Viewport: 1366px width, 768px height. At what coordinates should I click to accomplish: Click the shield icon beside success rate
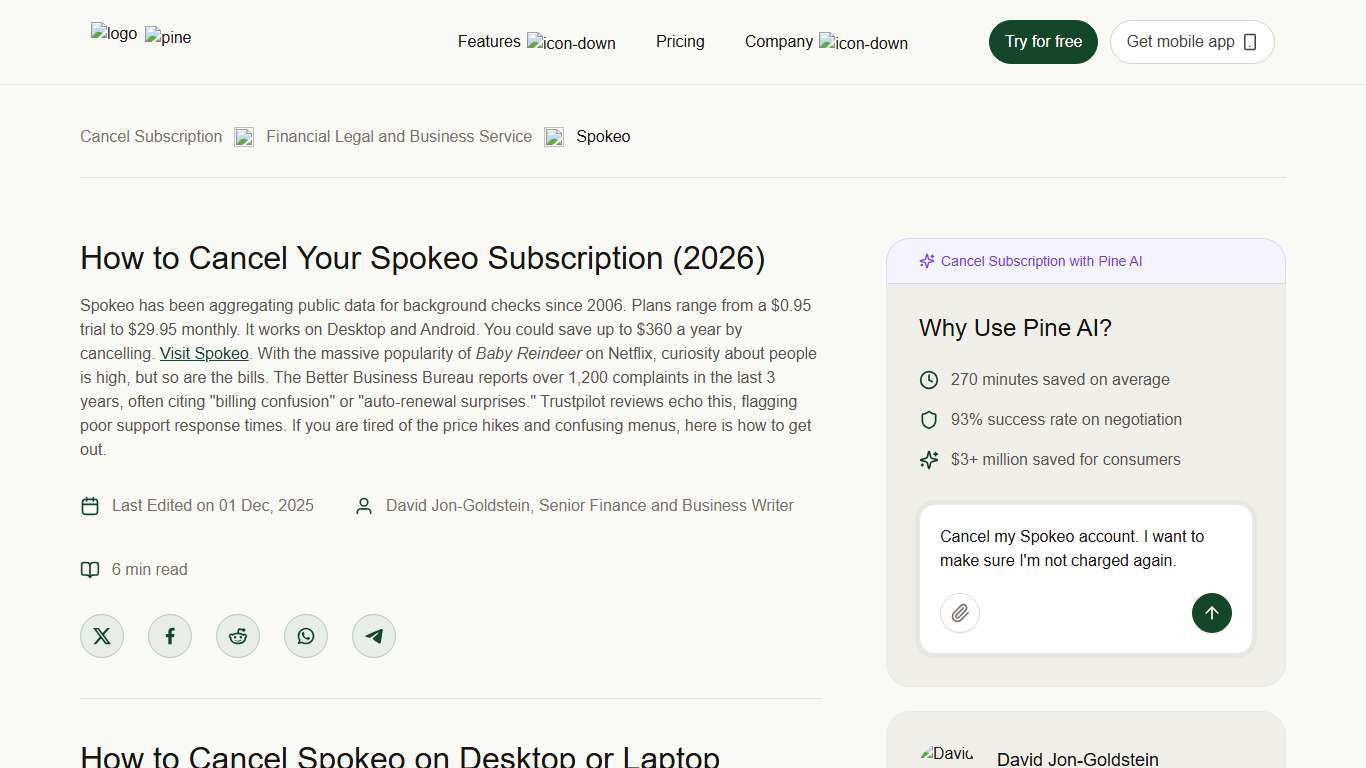click(x=928, y=419)
